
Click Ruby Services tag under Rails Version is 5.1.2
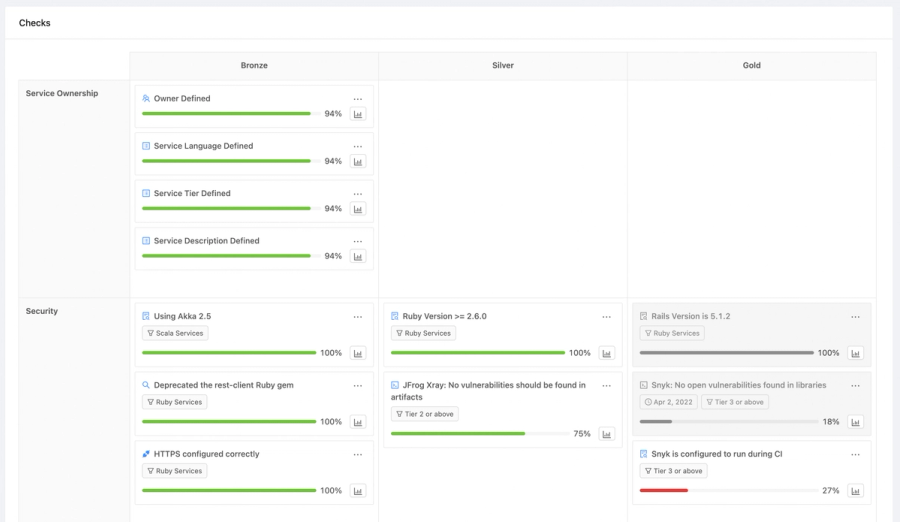point(672,333)
